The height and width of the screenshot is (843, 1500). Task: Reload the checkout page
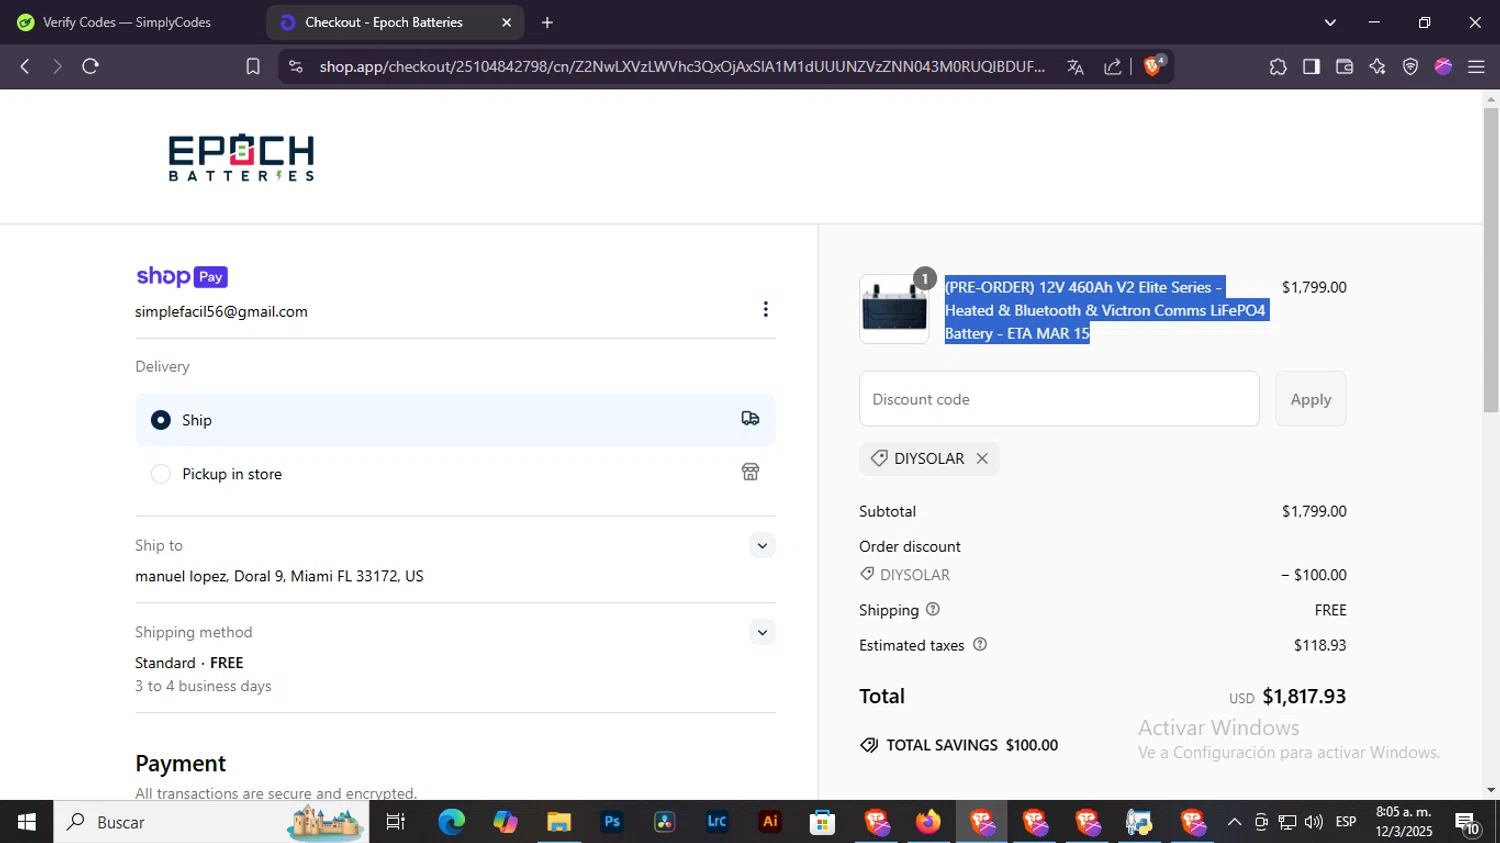click(x=90, y=66)
